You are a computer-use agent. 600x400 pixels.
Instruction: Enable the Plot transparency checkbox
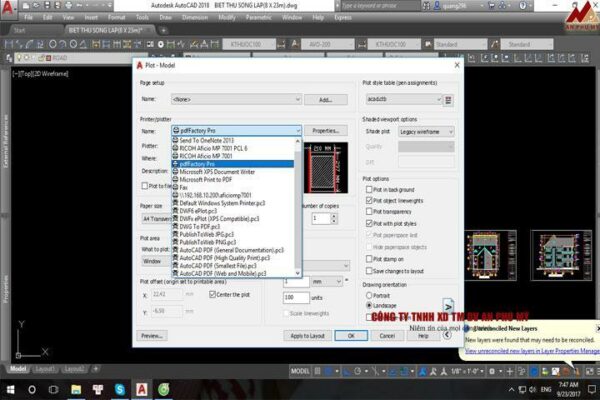coord(369,211)
